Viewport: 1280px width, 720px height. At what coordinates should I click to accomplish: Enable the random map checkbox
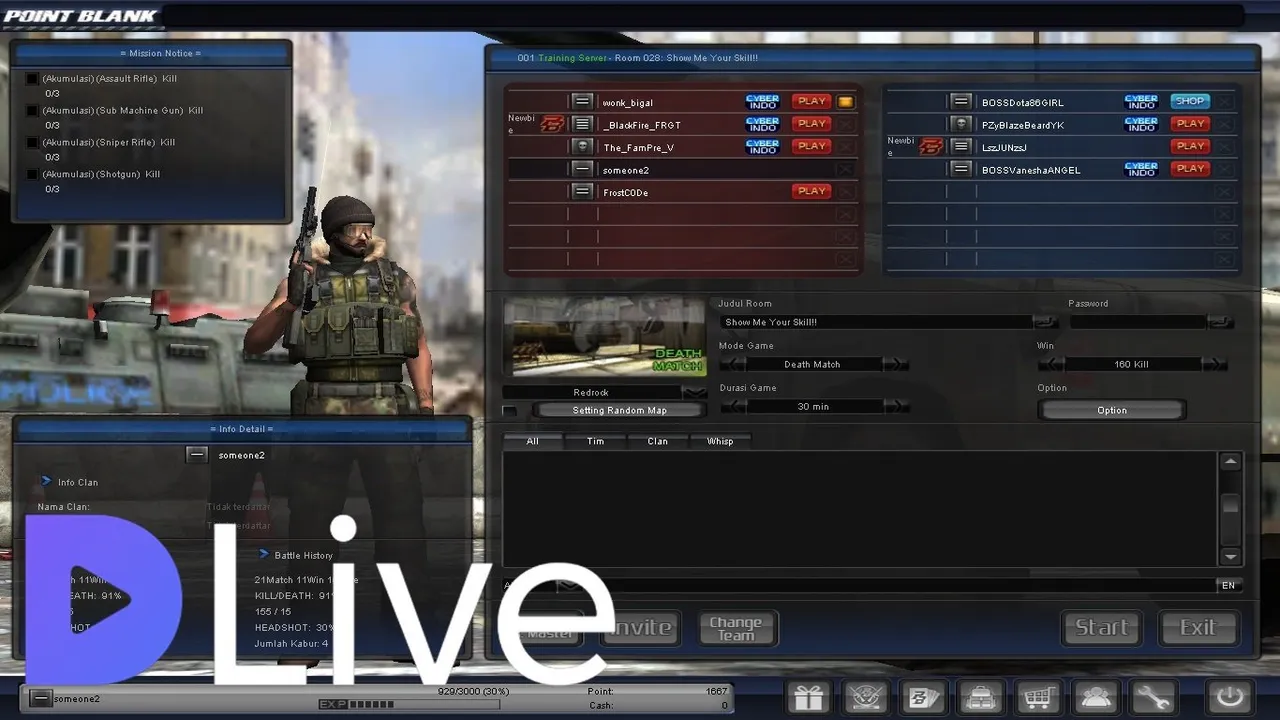(510, 411)
